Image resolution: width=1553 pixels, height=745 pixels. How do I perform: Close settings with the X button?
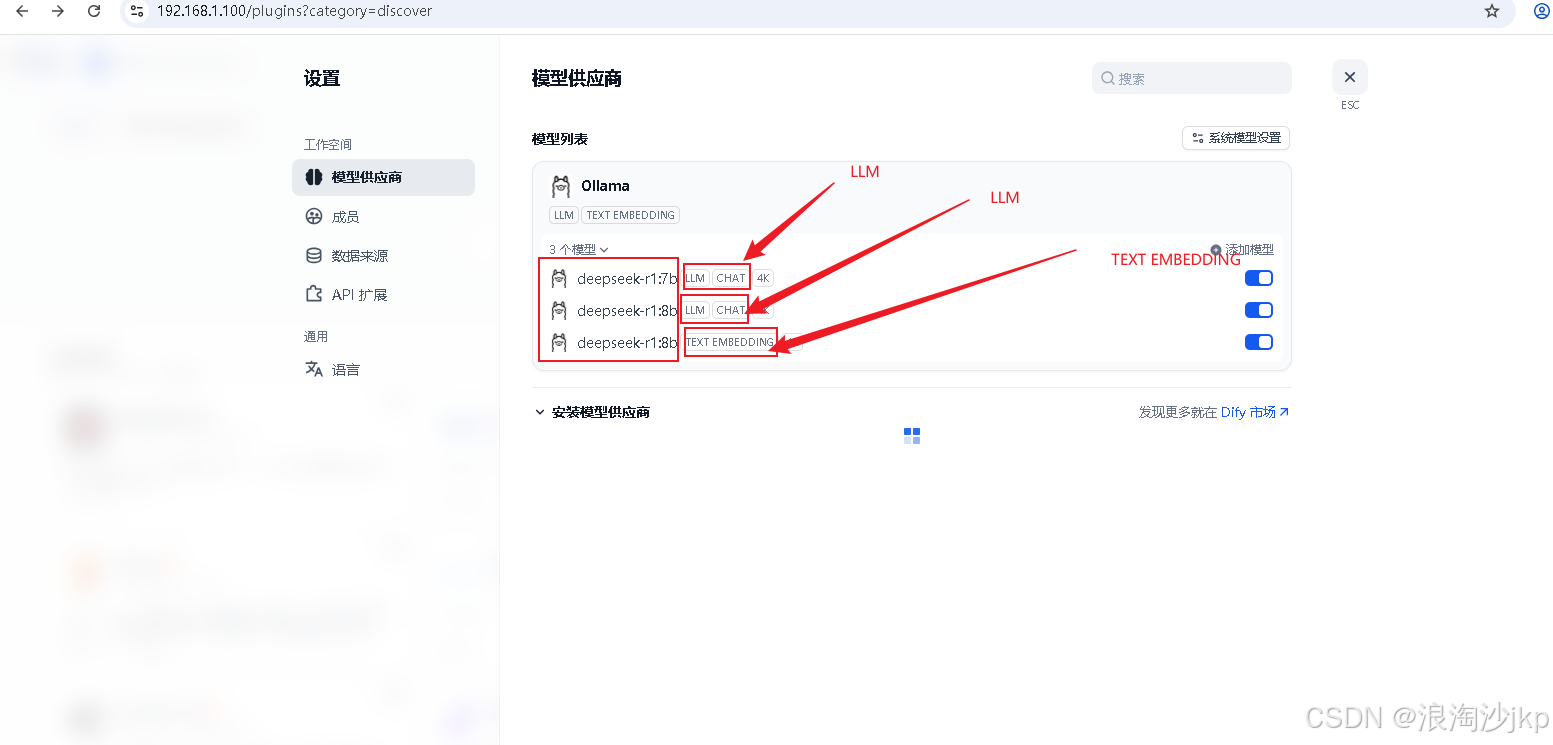(1349, 77)
